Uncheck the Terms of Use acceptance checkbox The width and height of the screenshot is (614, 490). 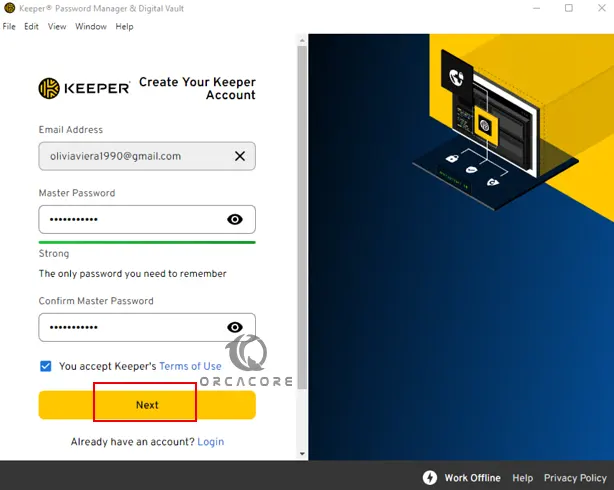tap(45, 366)
